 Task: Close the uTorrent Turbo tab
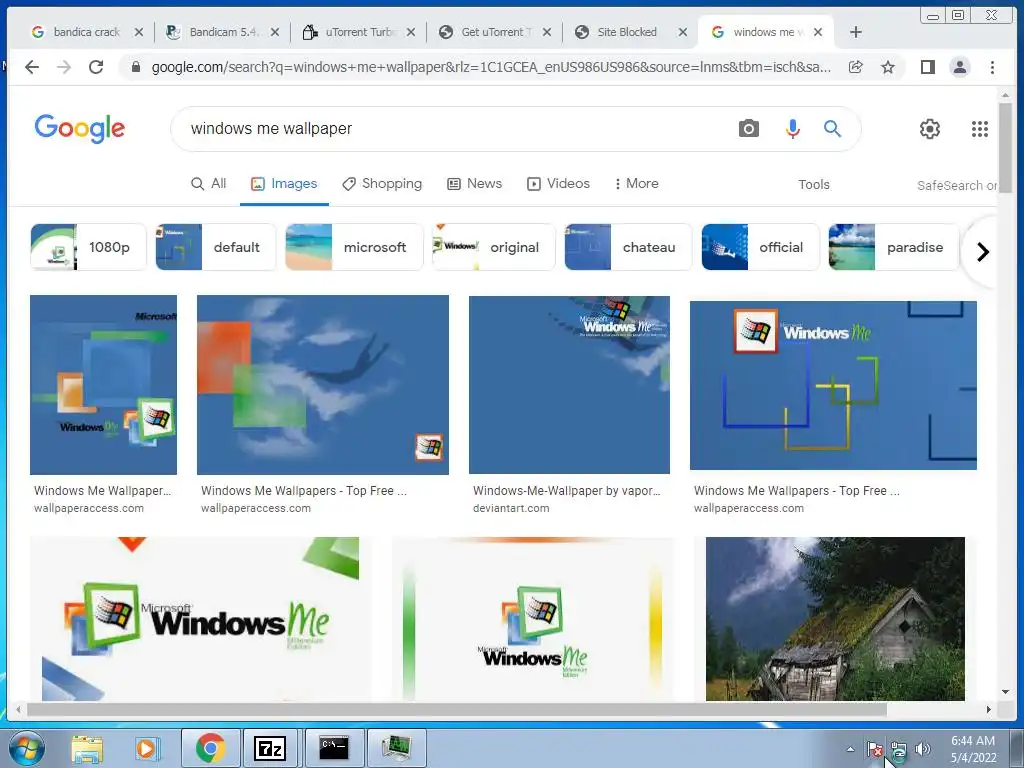[x=411, y=32]
